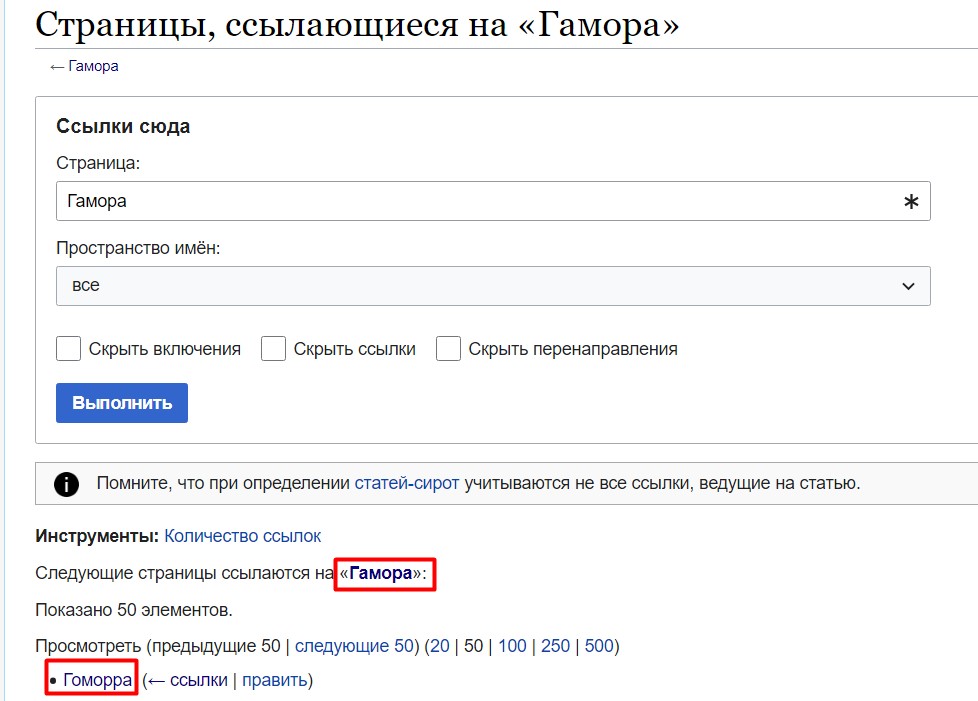Open the ← Гамора backlink
The width and height of the screenshot is (978, 701).
(x=93, y=66)
